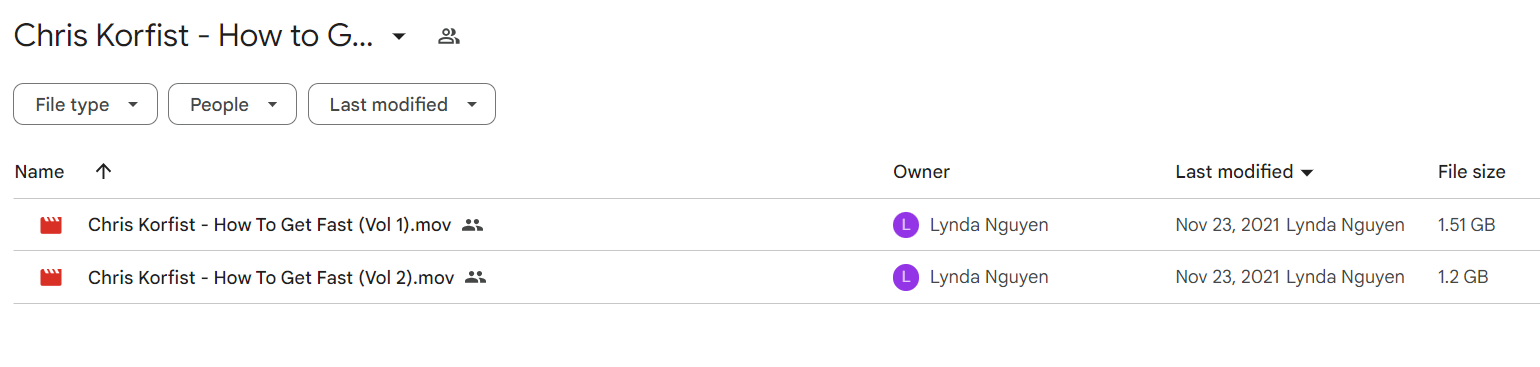Click the purple L avatar in first row

[x=905, y=225]
